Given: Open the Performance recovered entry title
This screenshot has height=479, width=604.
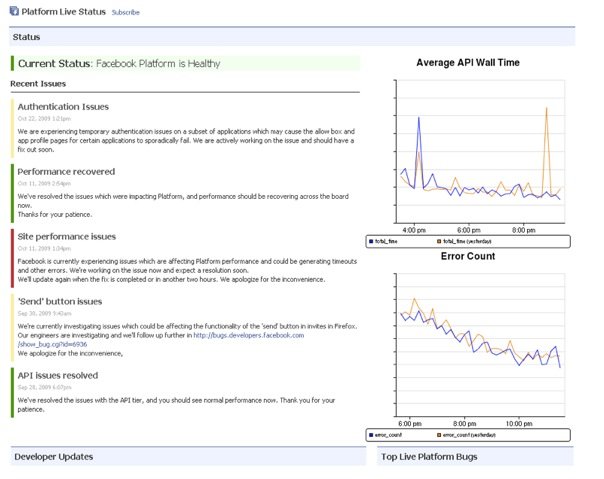Looking at the screenshot, I should 66,171.
